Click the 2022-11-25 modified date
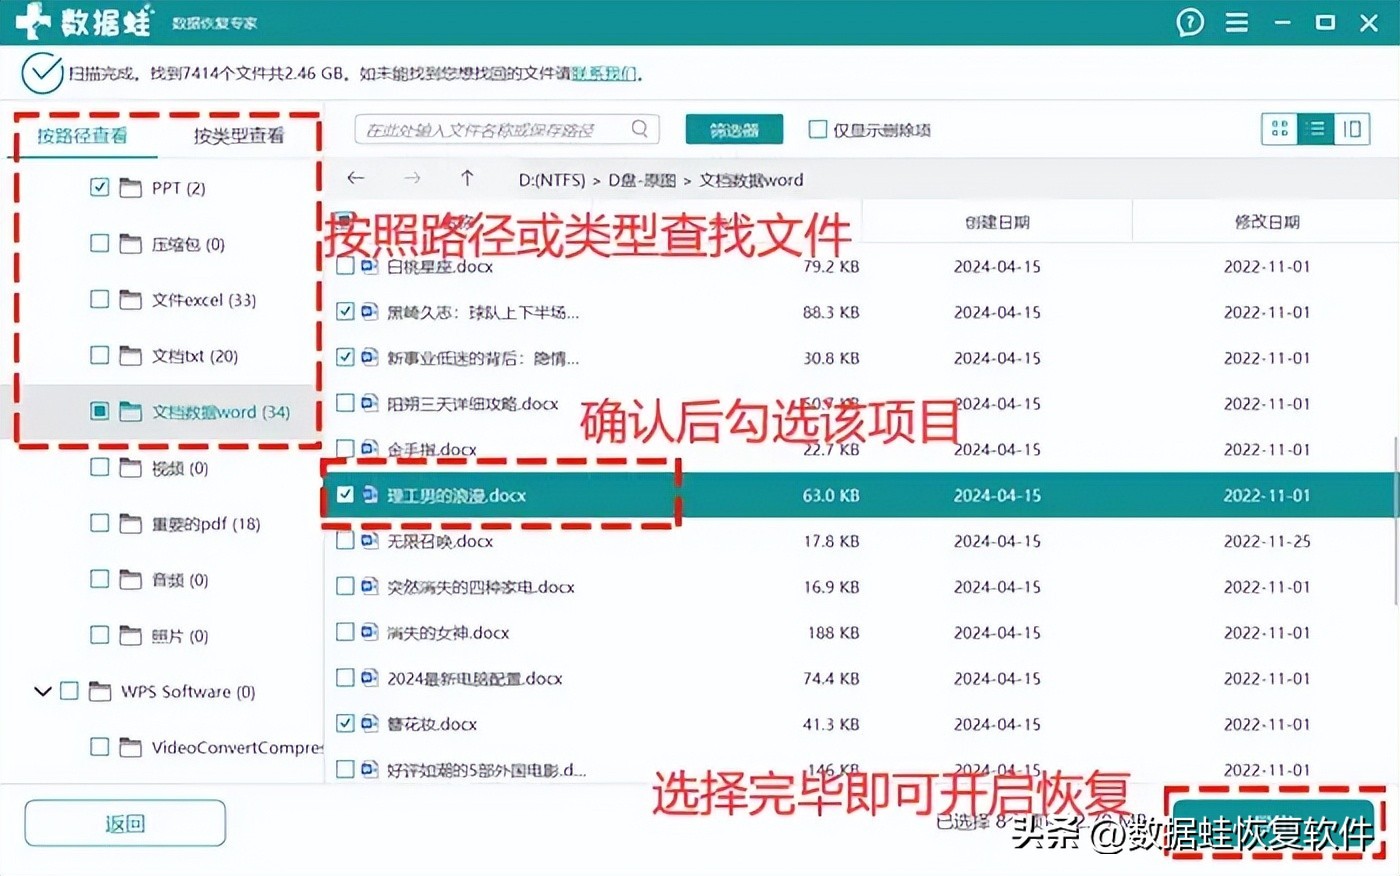Viewport: 1400px width, 876px height. (x=1267, y=541)
